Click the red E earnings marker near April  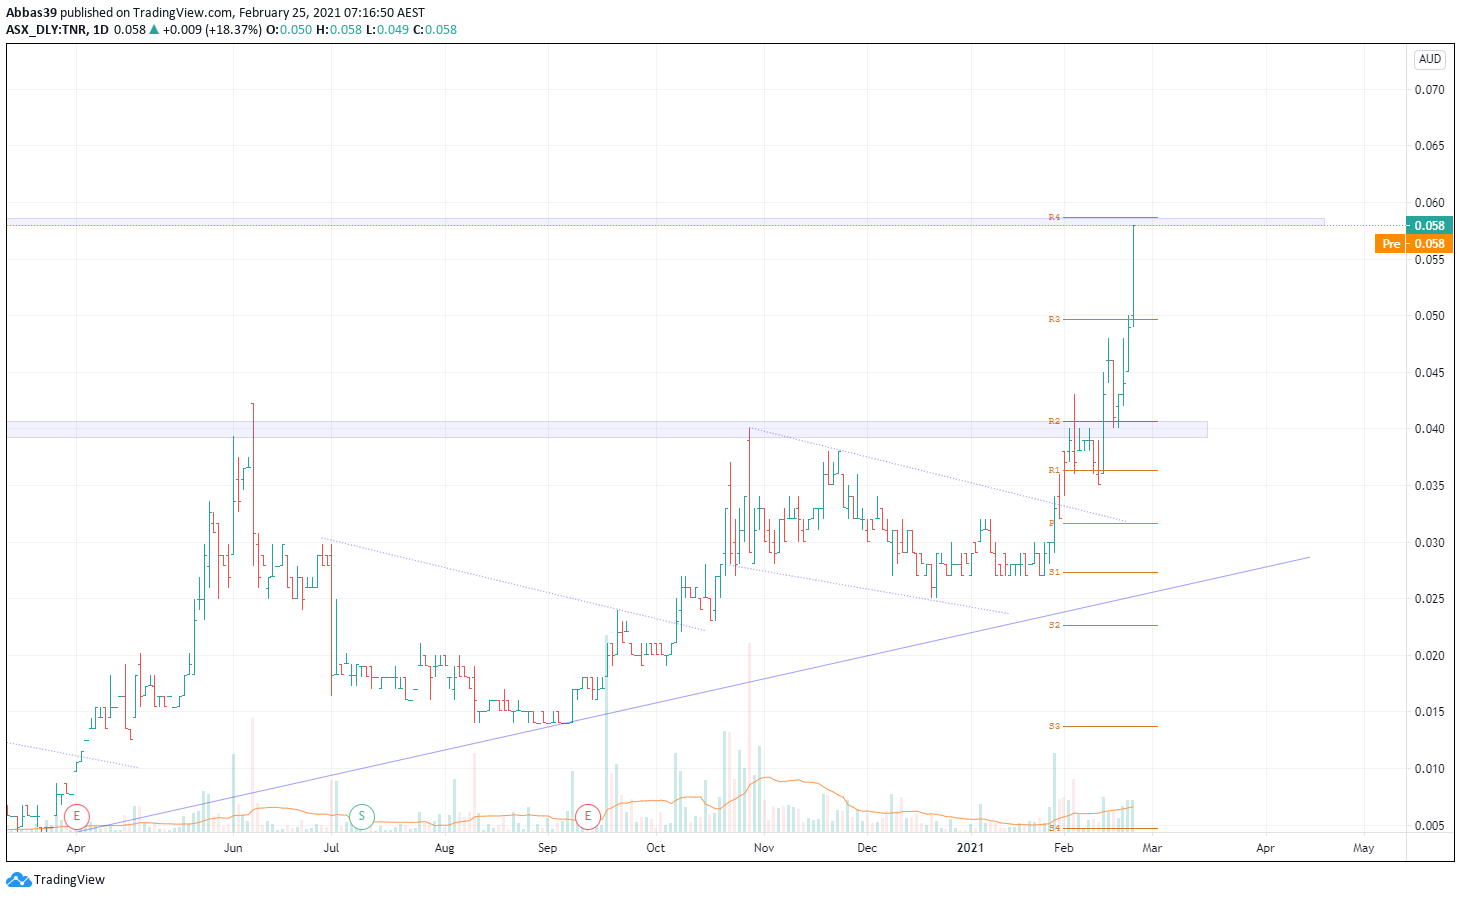click(x=77, y=817)
